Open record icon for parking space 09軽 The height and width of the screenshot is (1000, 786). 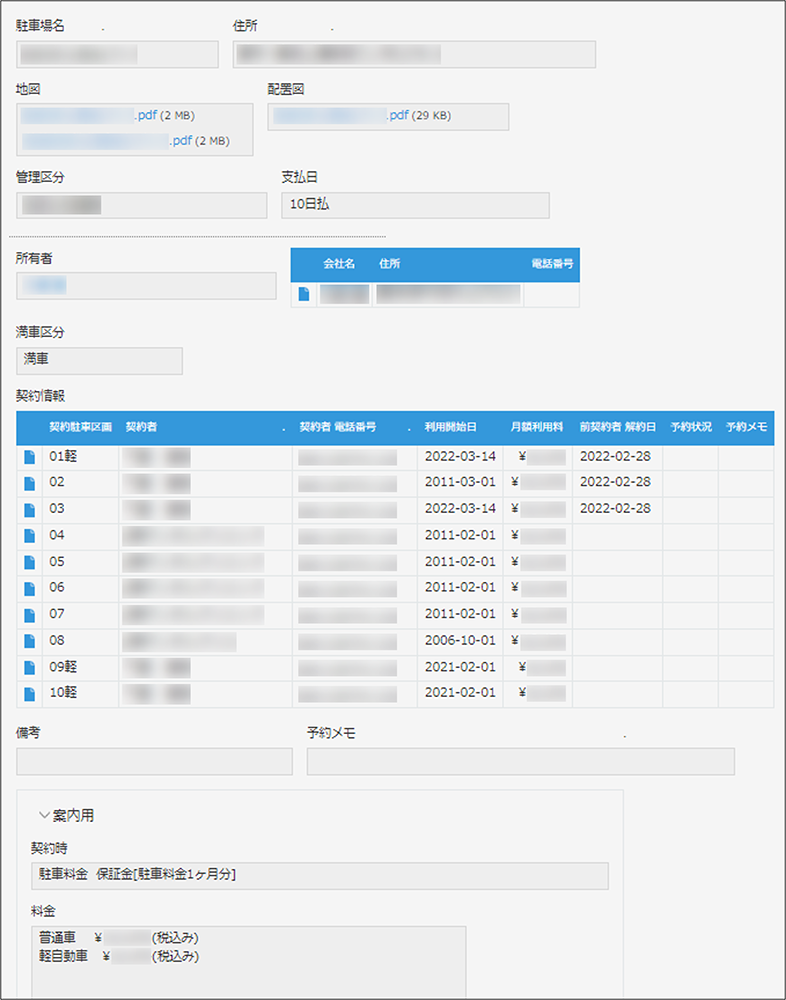point(29,667)
